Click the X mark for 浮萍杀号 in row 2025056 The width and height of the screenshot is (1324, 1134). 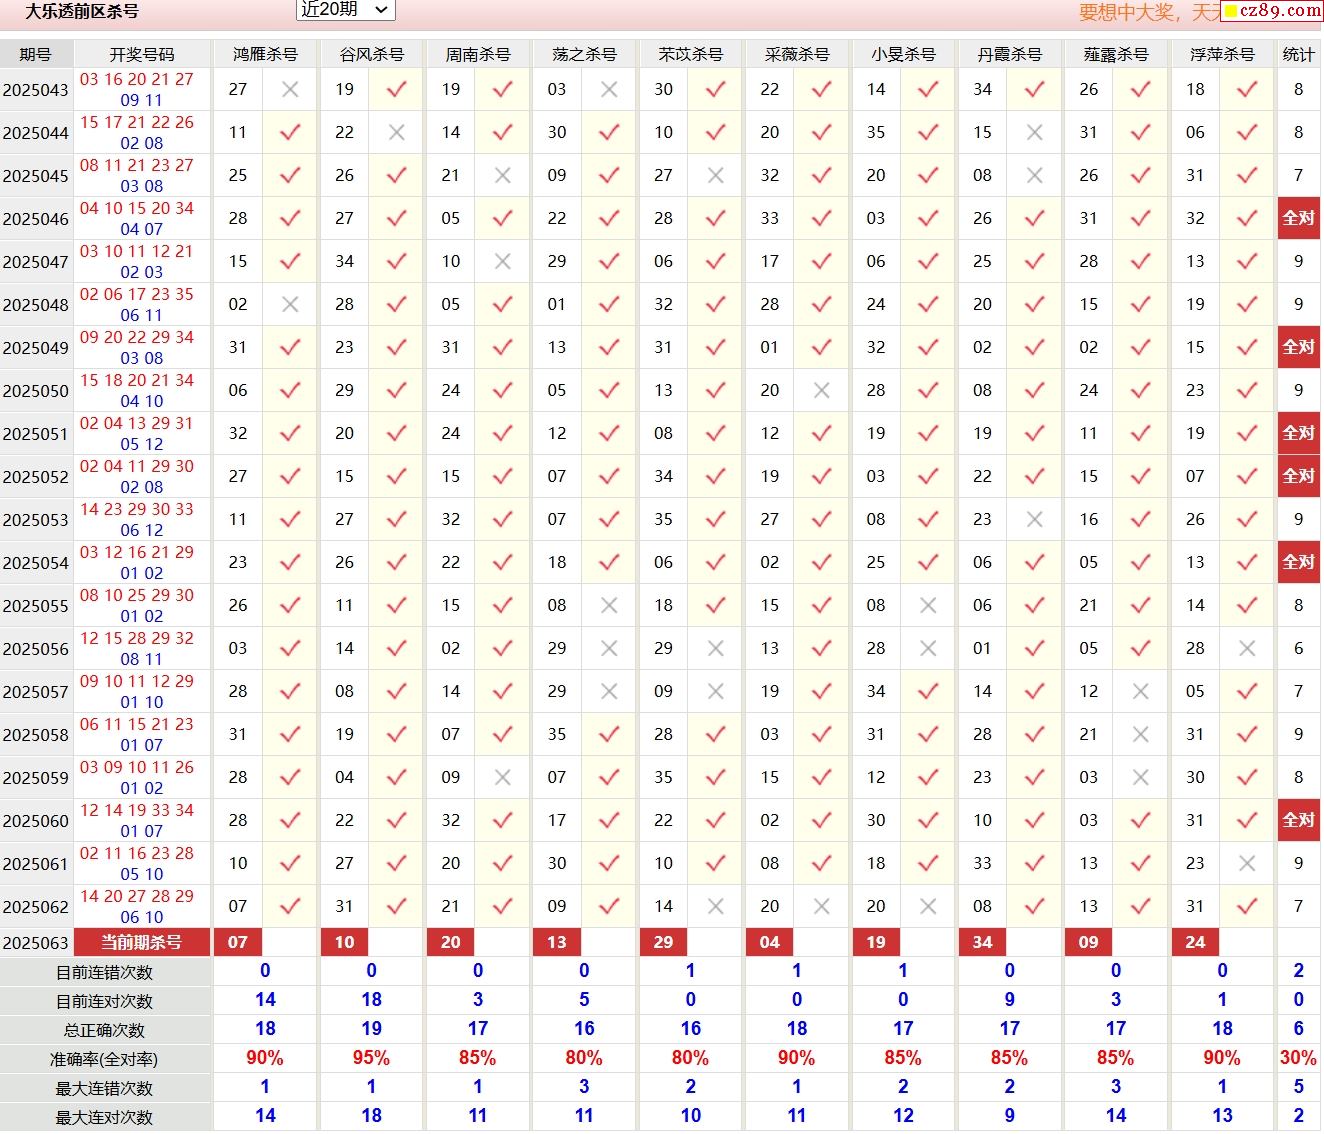tap(1247, 648)
